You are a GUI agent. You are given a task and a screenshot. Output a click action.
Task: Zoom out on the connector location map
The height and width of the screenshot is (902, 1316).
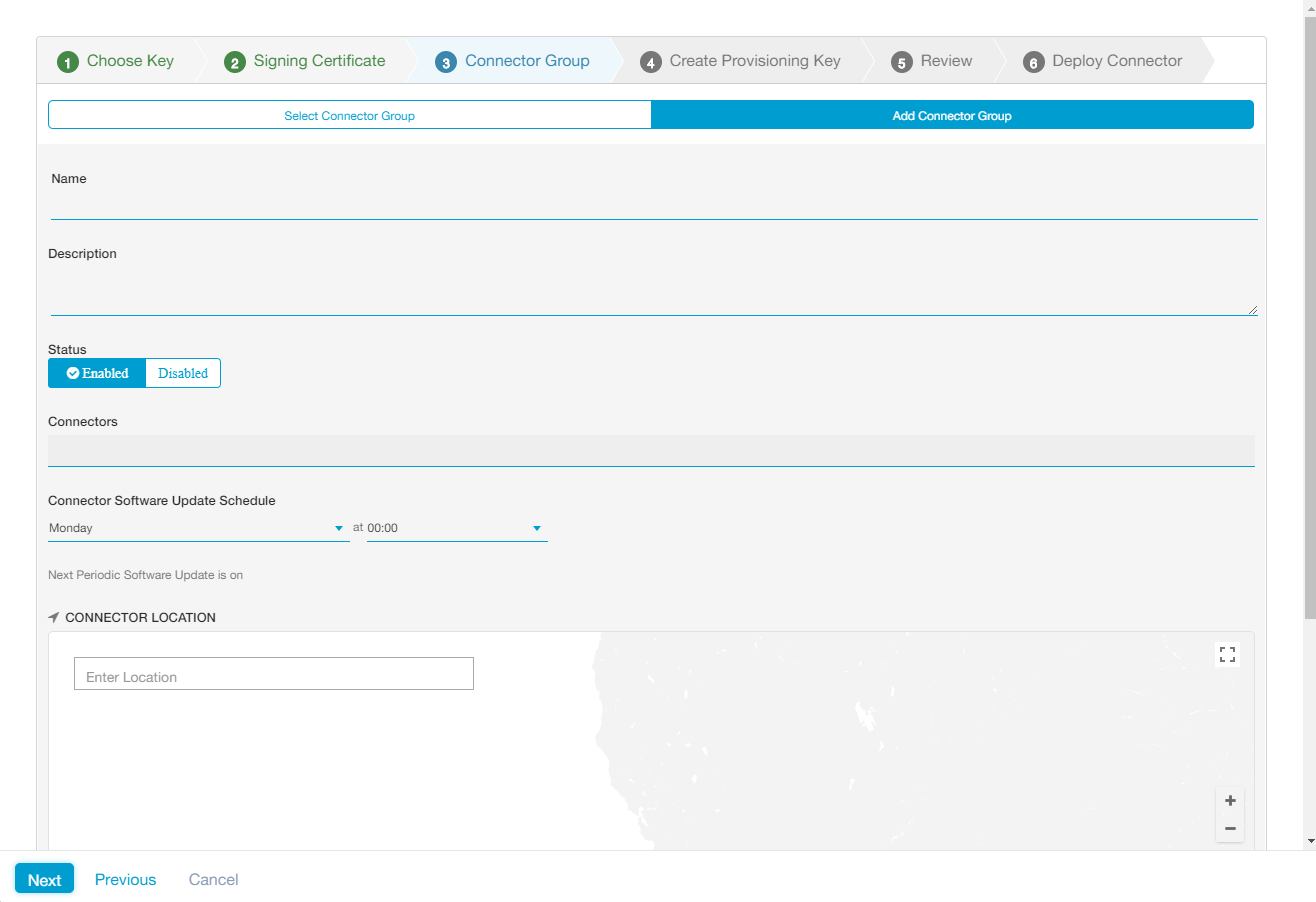coord(1230,828)
